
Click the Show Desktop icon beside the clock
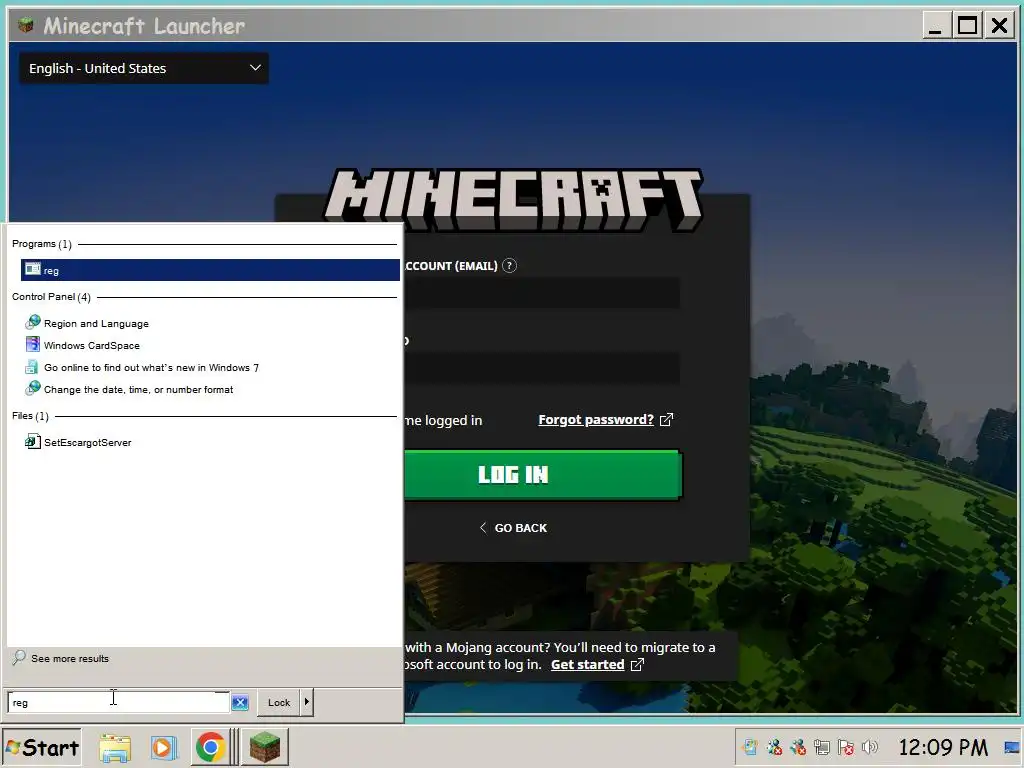pos(1014,748)
